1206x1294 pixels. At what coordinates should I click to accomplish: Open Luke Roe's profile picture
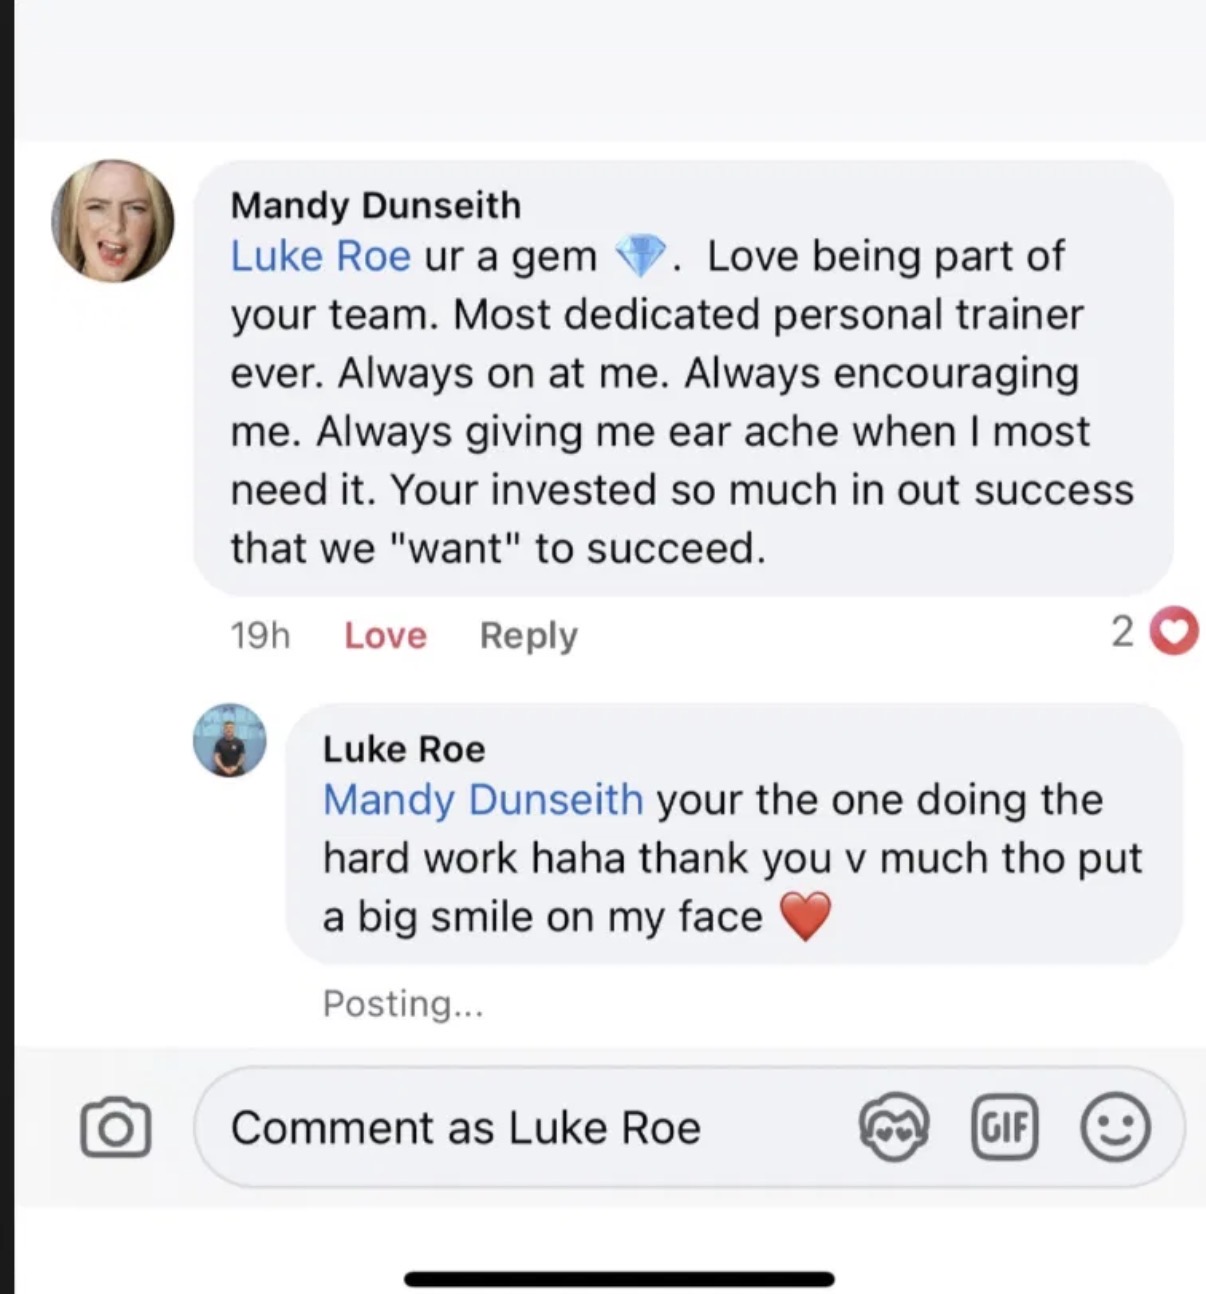click(230, 740)
